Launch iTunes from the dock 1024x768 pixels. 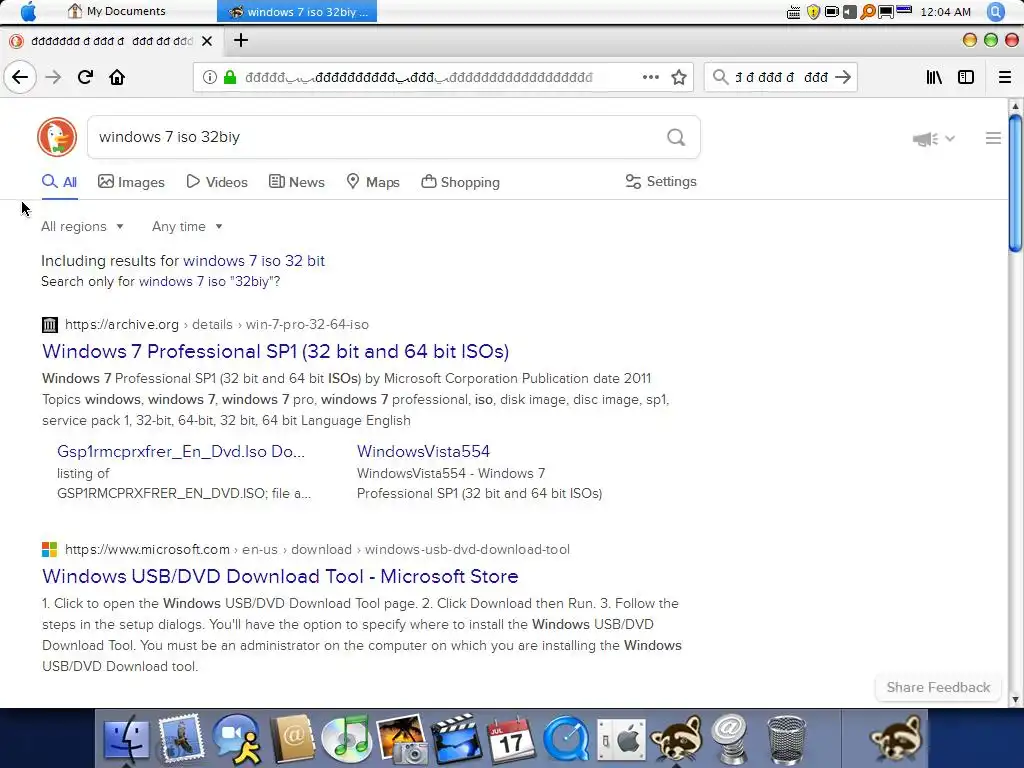point(347,739)
